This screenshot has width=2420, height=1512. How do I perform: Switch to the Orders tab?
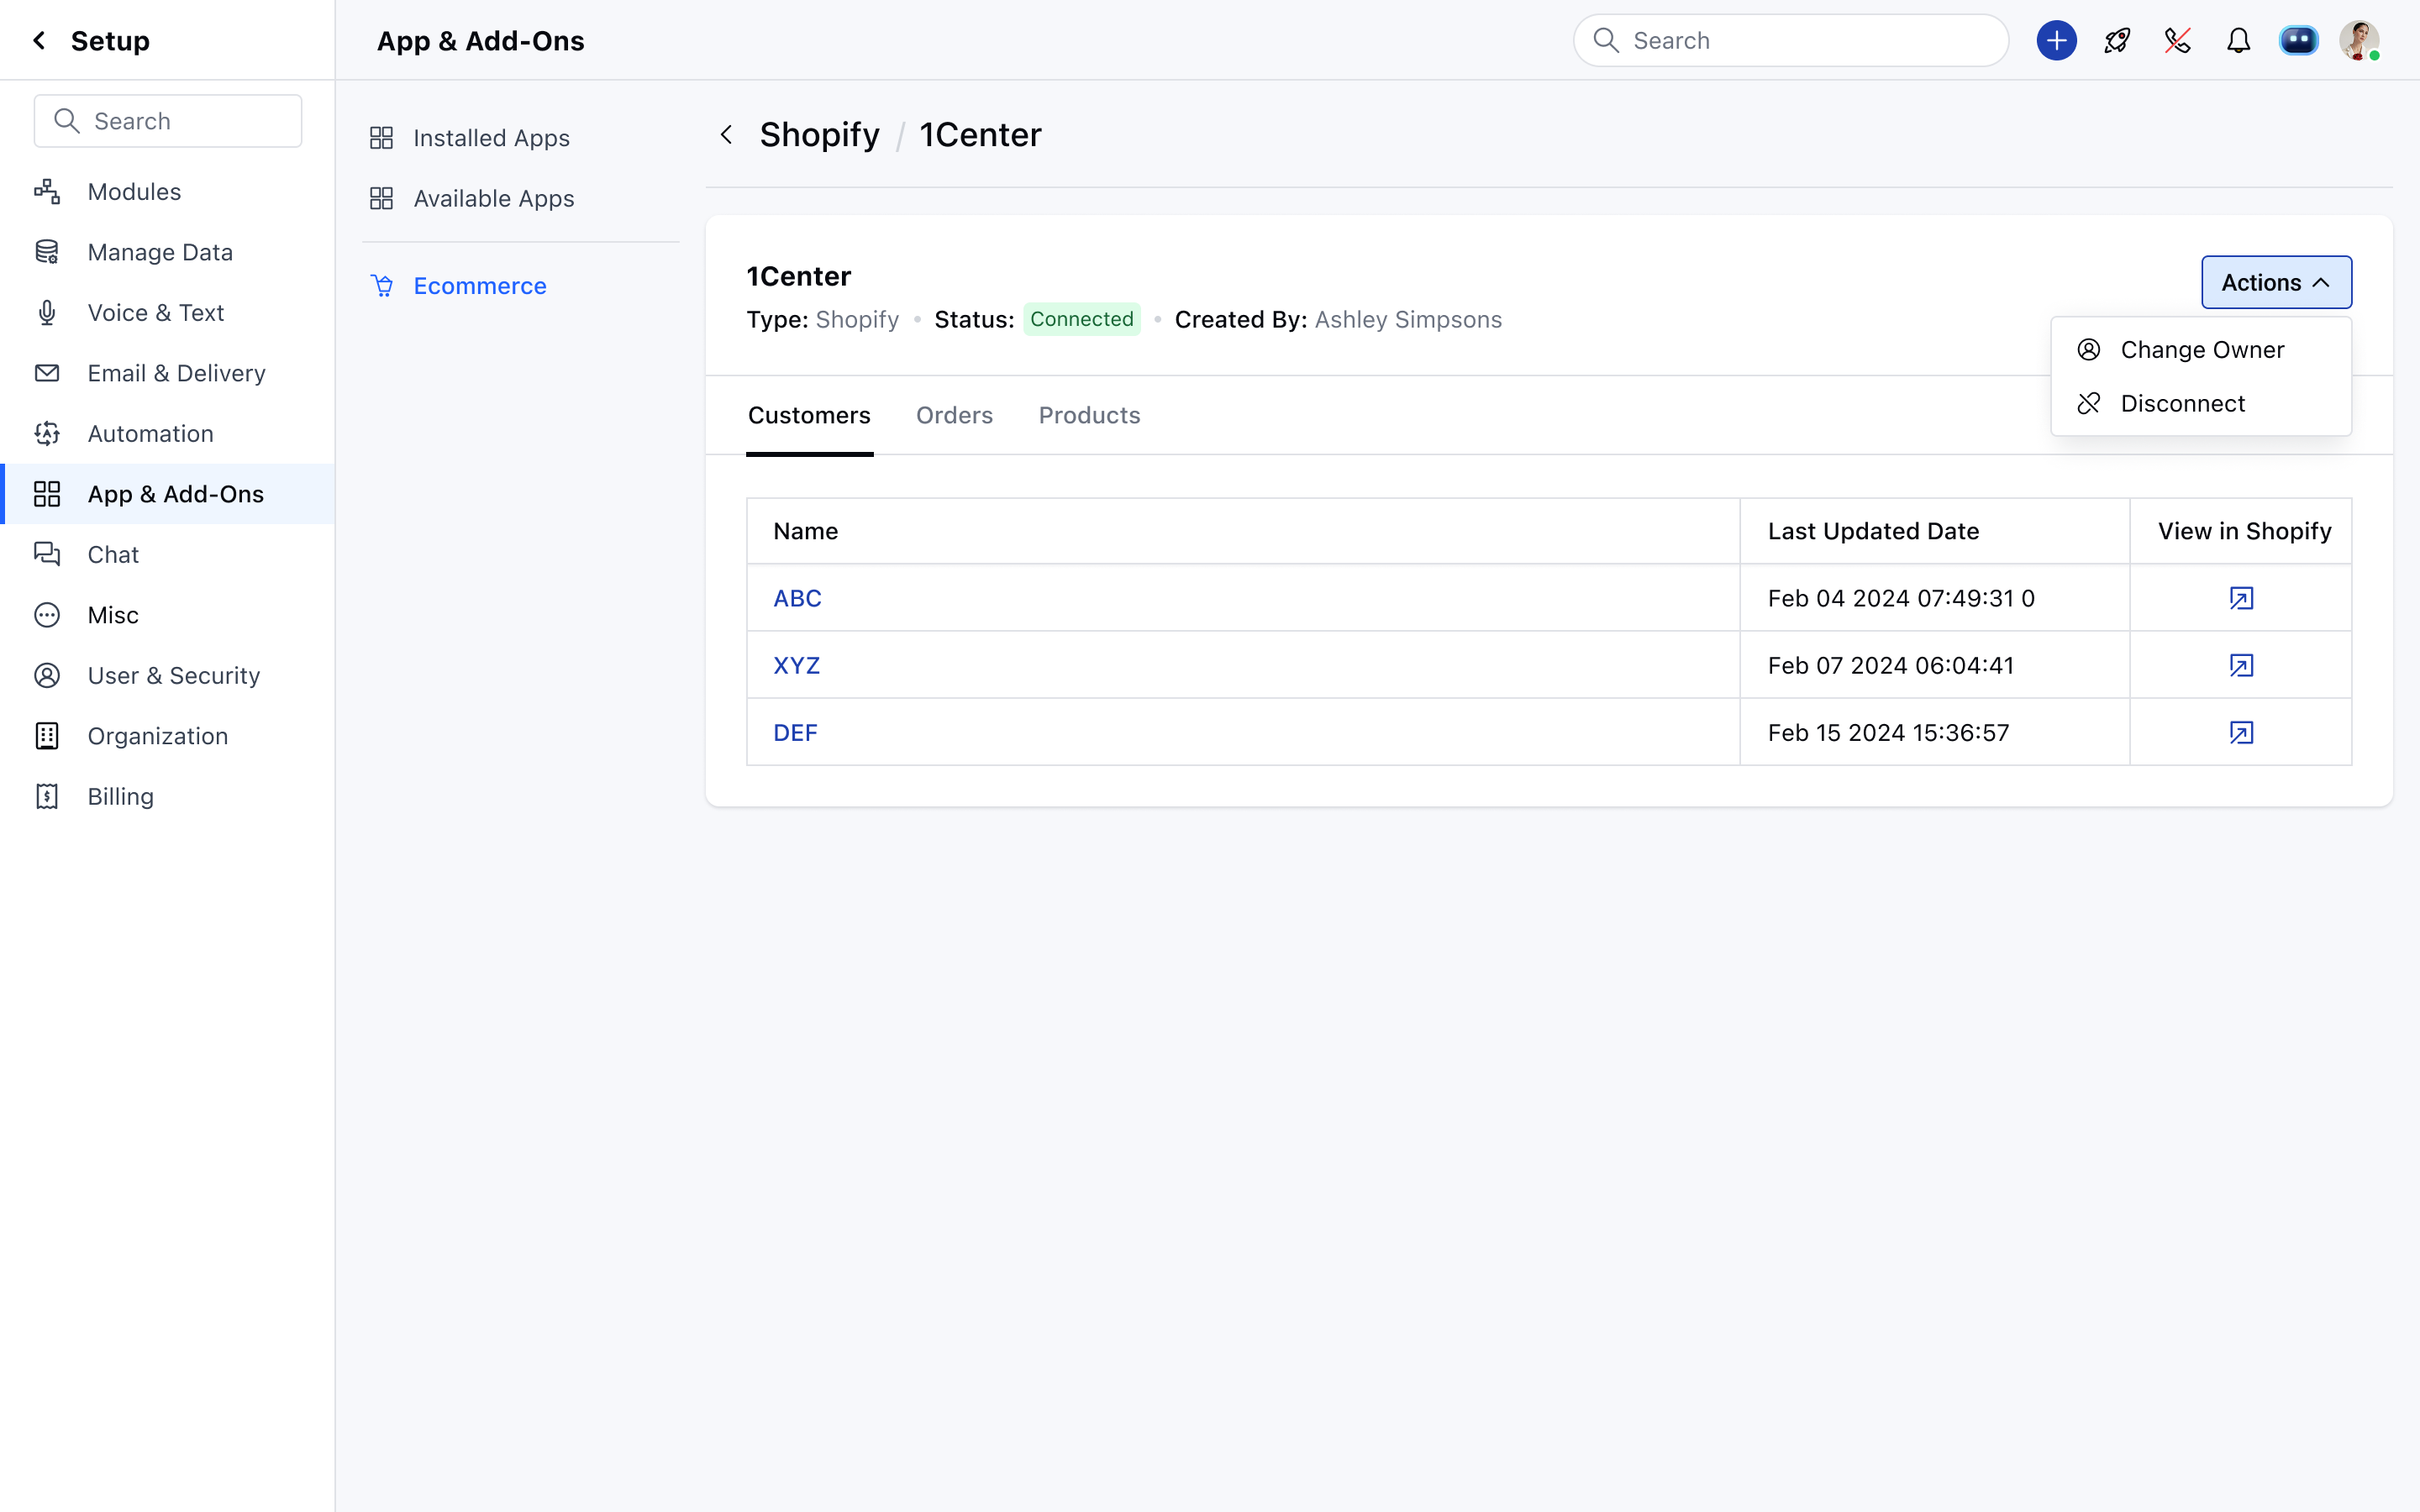tap(954, 415)
